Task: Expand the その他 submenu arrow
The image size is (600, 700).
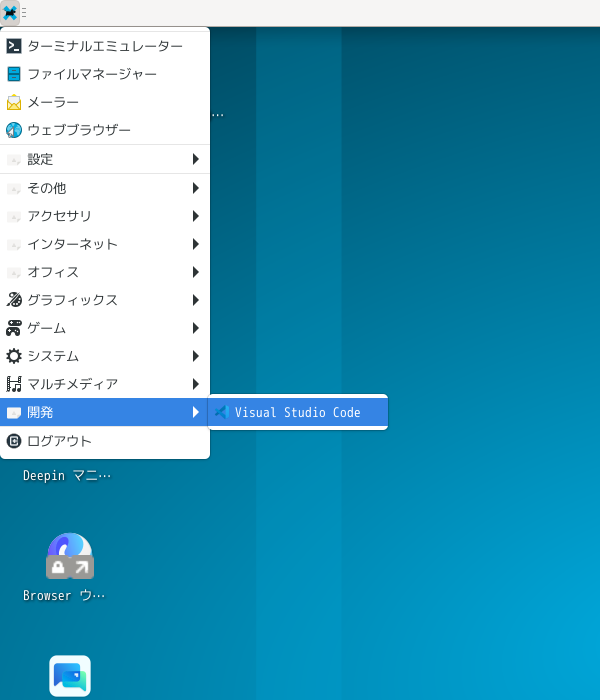Action: (196, 188)
